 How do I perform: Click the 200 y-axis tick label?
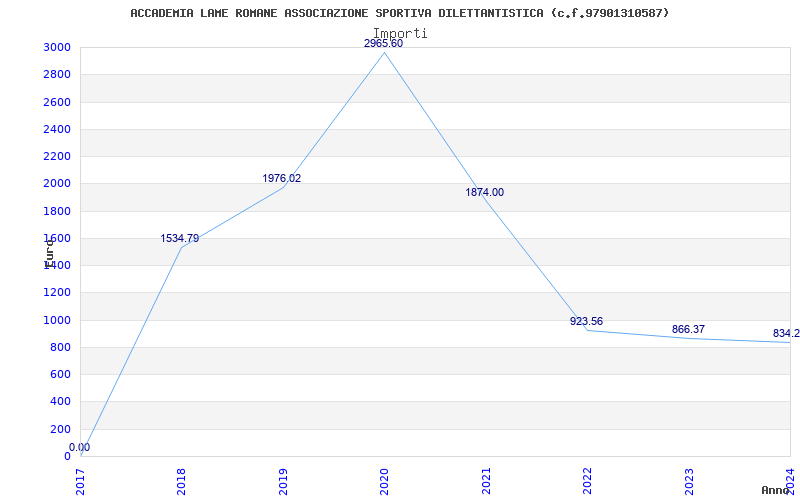pyautogui.click(x=60, y=429)
